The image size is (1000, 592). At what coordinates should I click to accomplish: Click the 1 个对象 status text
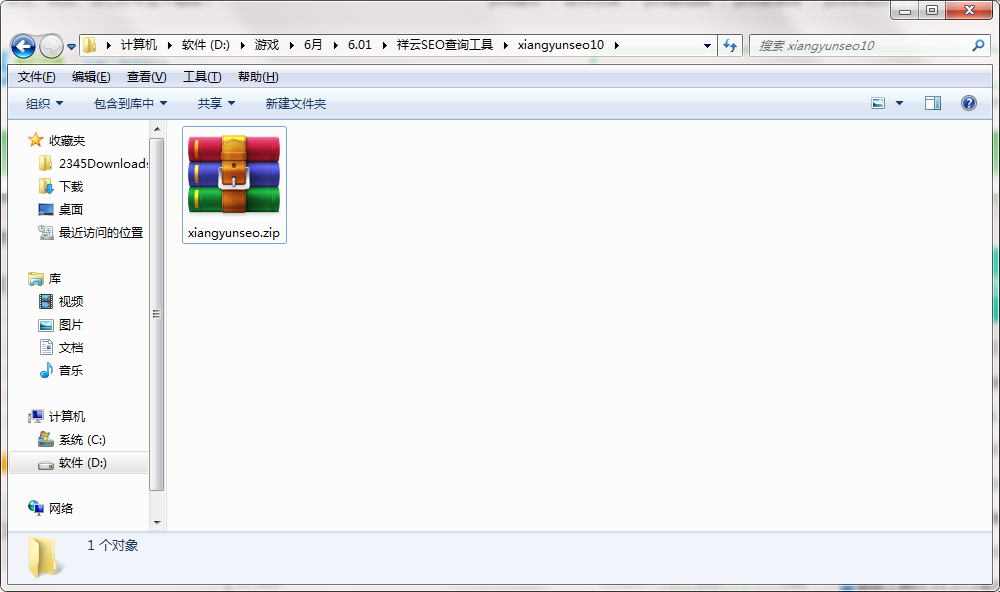point(113,545)
